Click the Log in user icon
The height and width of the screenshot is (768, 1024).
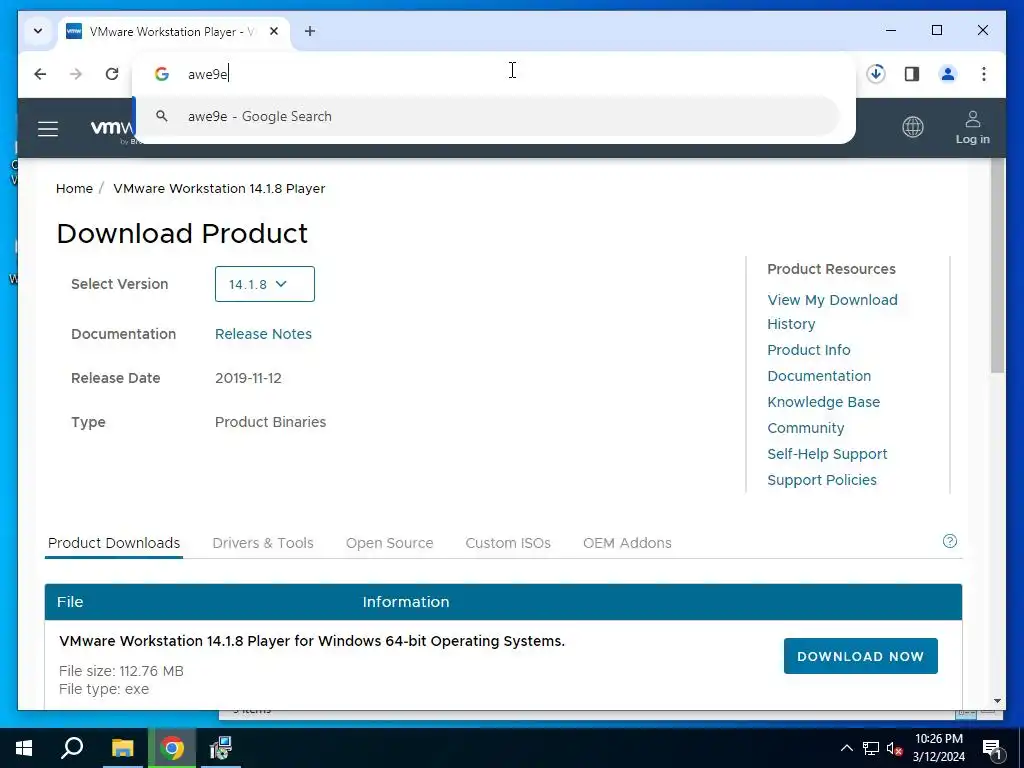(972, 127)
